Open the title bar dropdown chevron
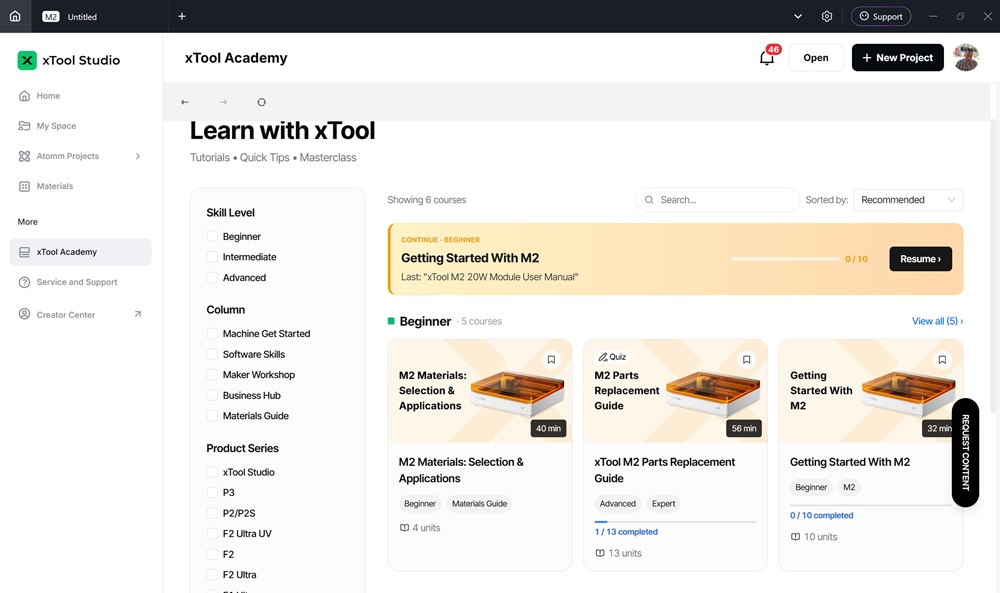Screen dimensions: 1000x593 click(x=798, y=17)
